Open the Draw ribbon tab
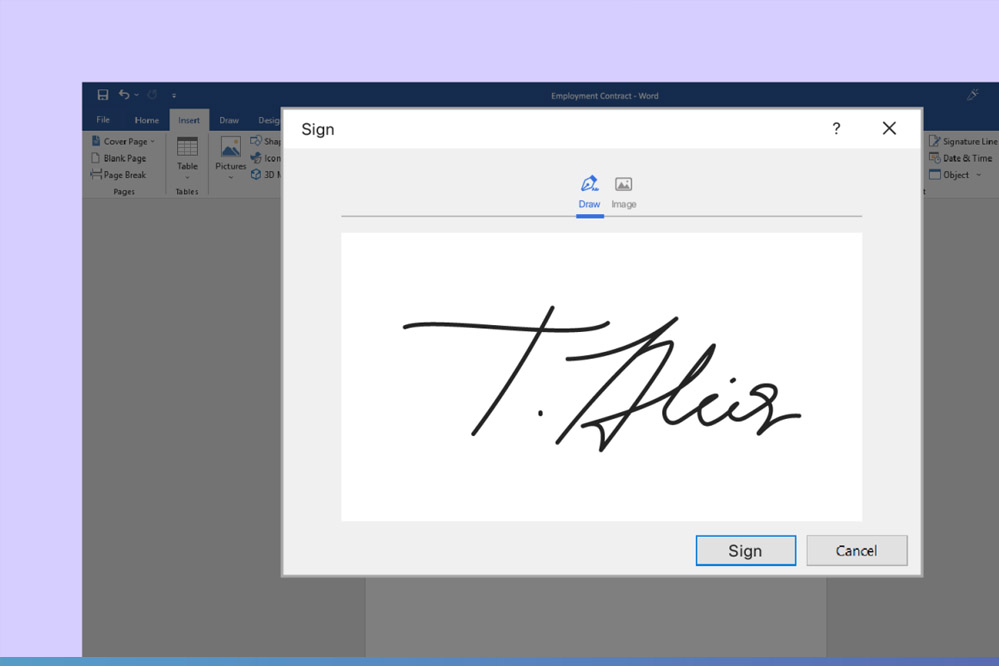Viewport: 999px width, 666px height. [x=229, y=120]
